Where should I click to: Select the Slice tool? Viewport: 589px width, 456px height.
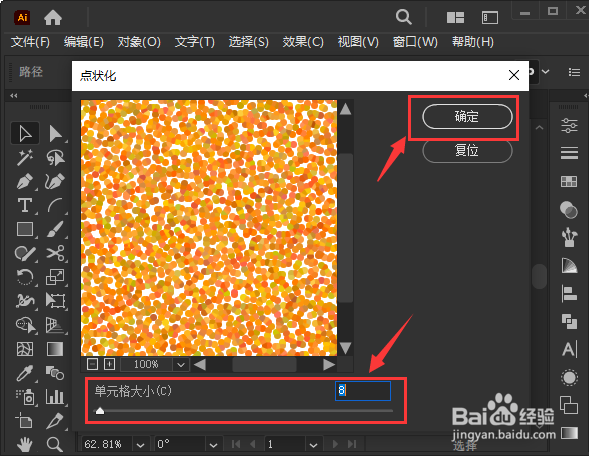(x=55, y=421)
